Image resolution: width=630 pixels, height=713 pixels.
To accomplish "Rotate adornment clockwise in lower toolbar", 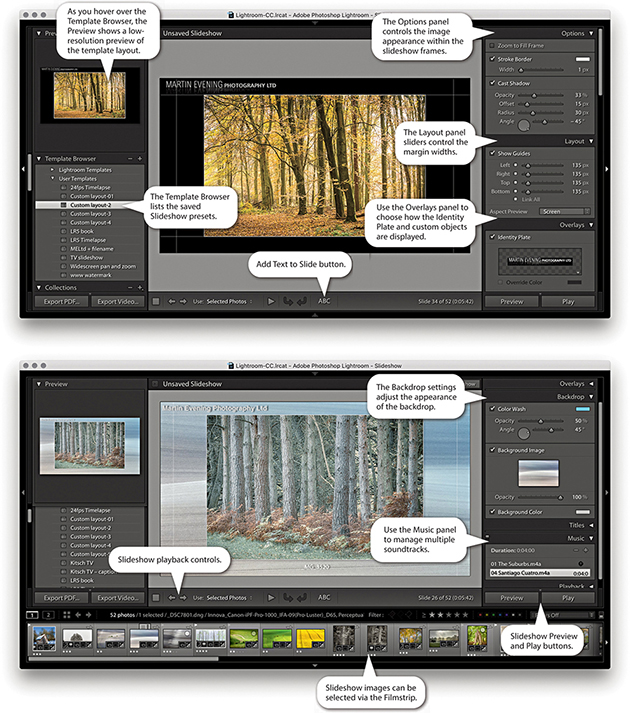I will [x=302, y=598].
